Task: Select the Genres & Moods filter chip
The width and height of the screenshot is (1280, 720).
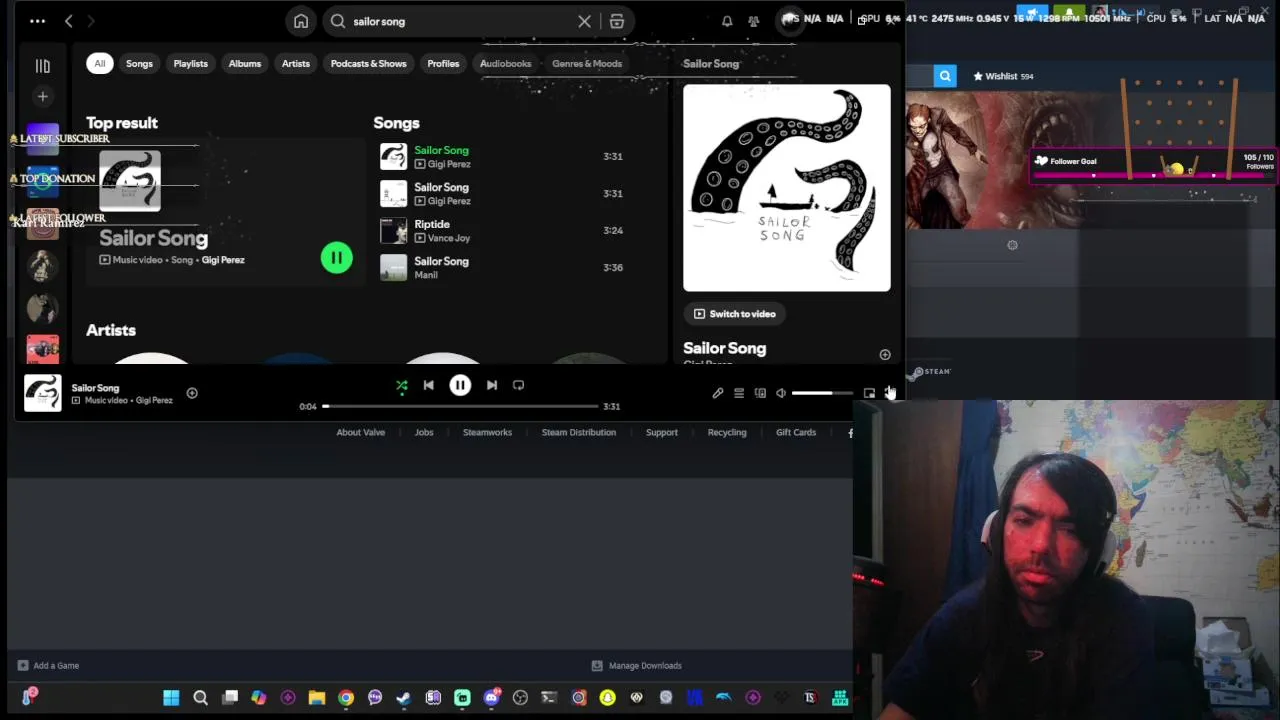Action: [x=587, y=63]
